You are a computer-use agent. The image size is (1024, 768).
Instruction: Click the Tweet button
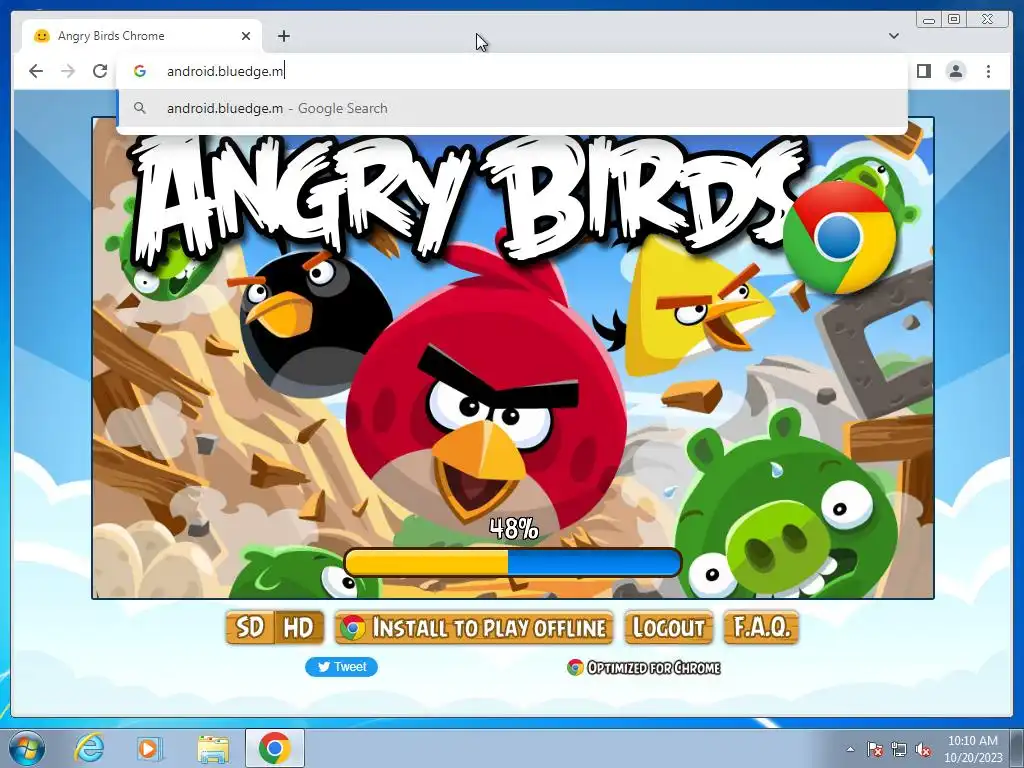click(341, 667)
